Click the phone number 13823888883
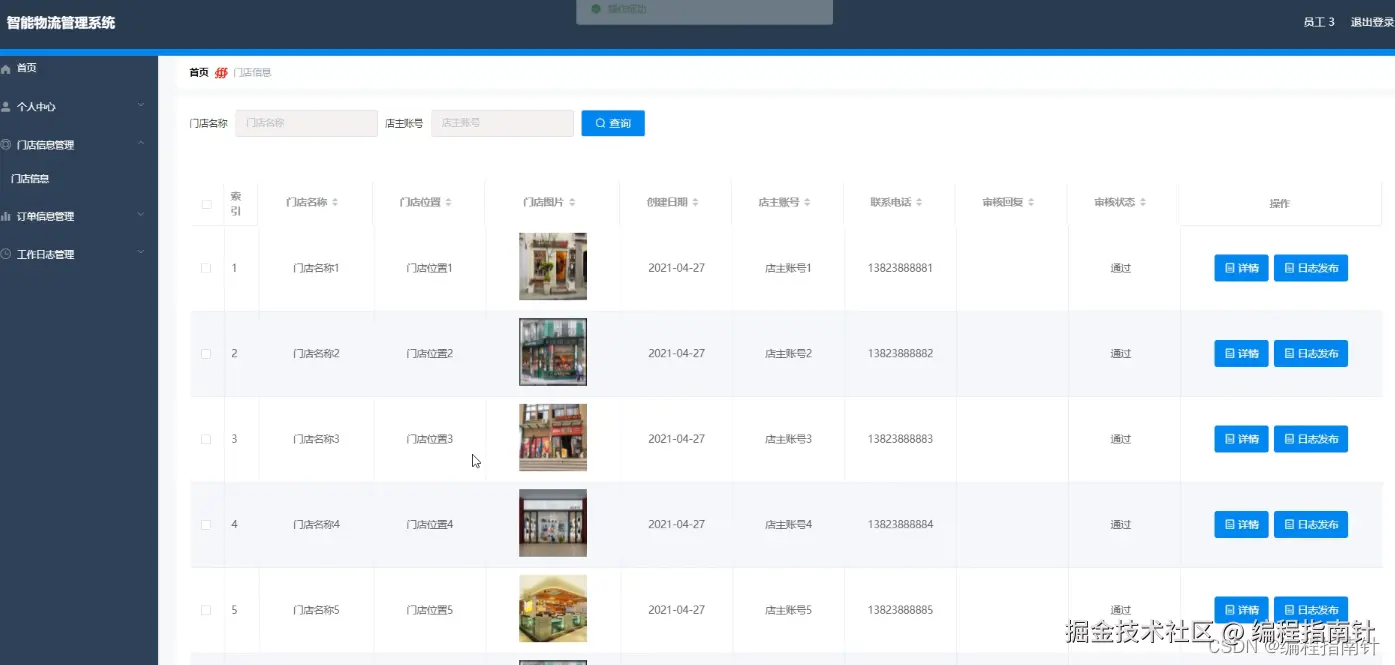Screen dimensions: 1395x665 [900, 439]
